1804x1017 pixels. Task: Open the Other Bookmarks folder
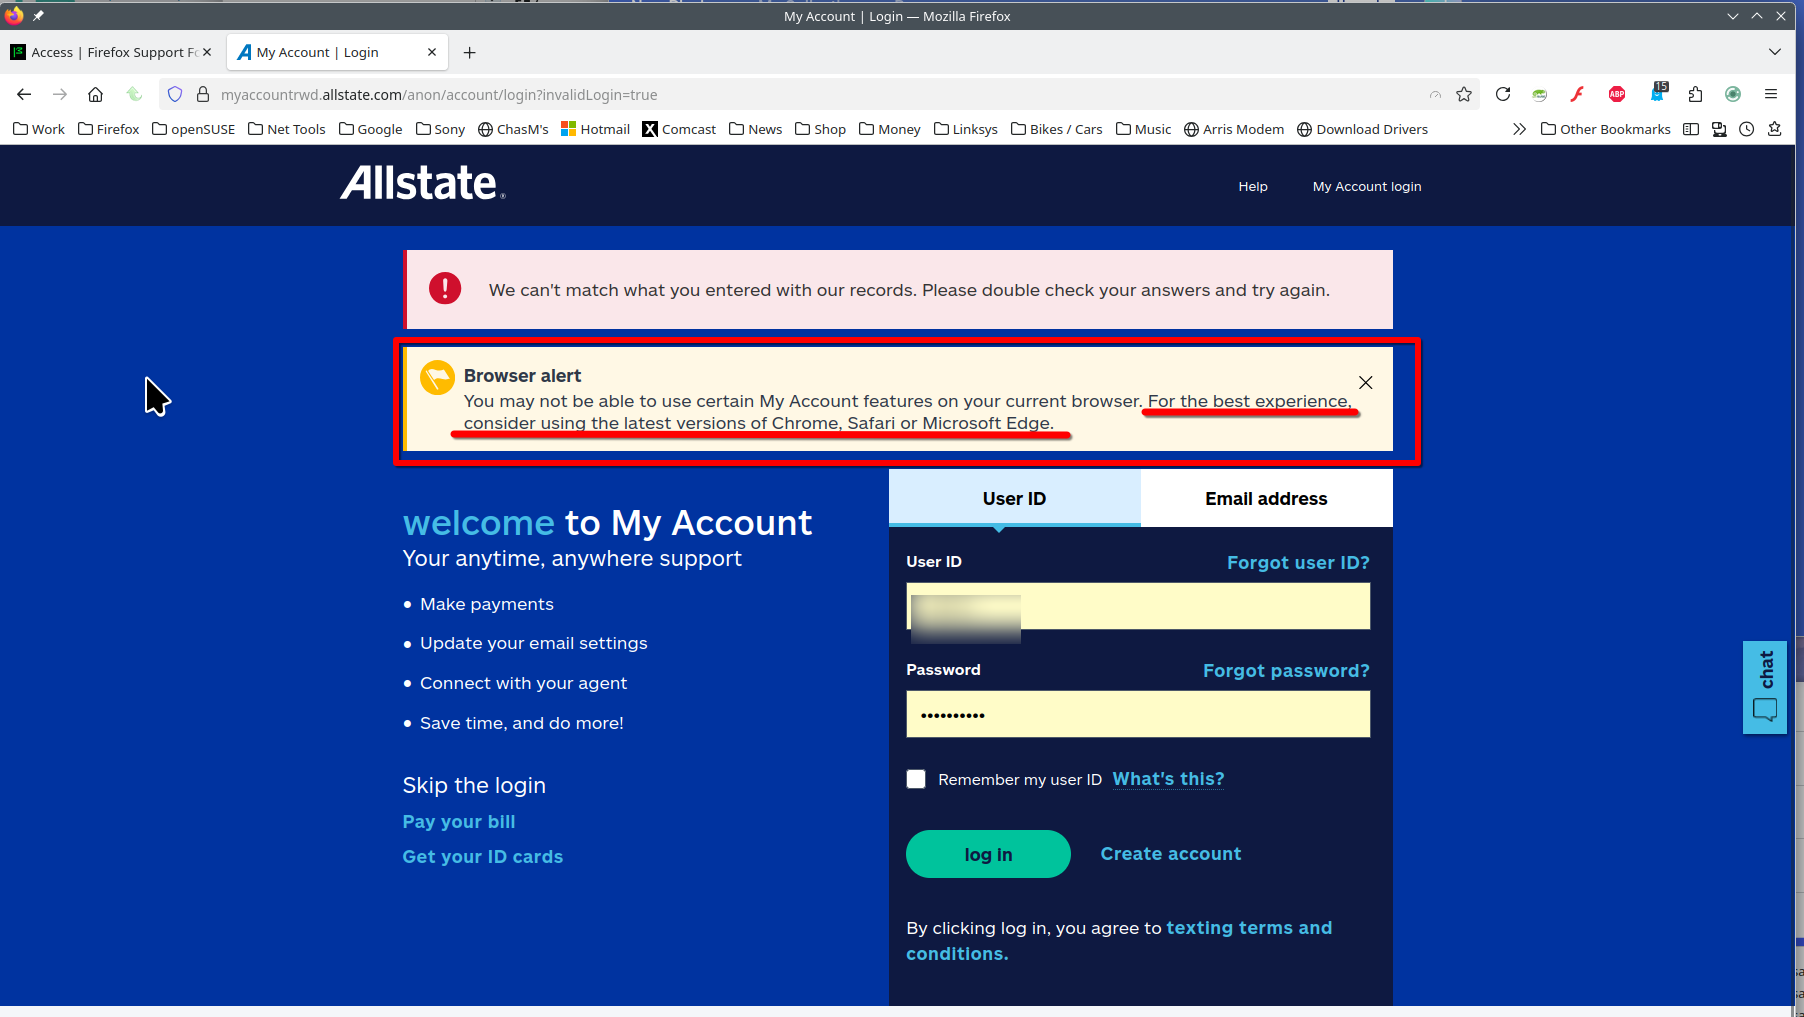pos(1606,129)
